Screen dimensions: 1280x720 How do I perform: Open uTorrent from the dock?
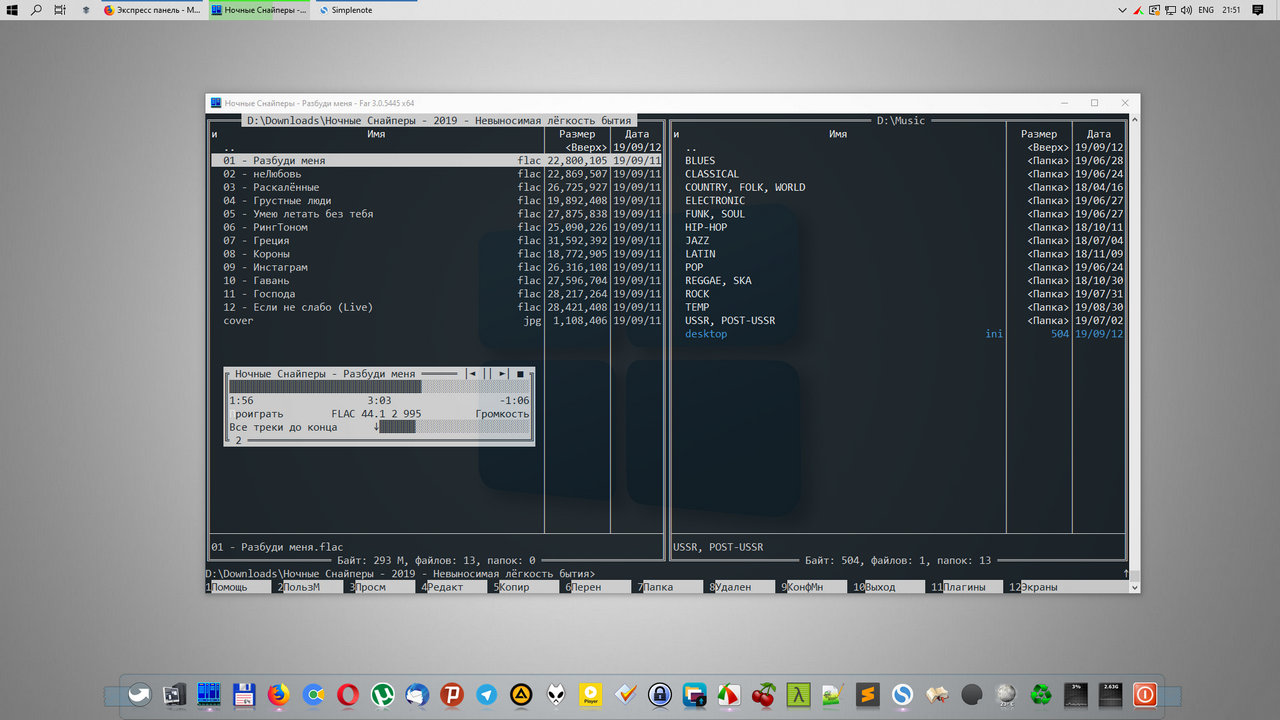coord(382,694)
